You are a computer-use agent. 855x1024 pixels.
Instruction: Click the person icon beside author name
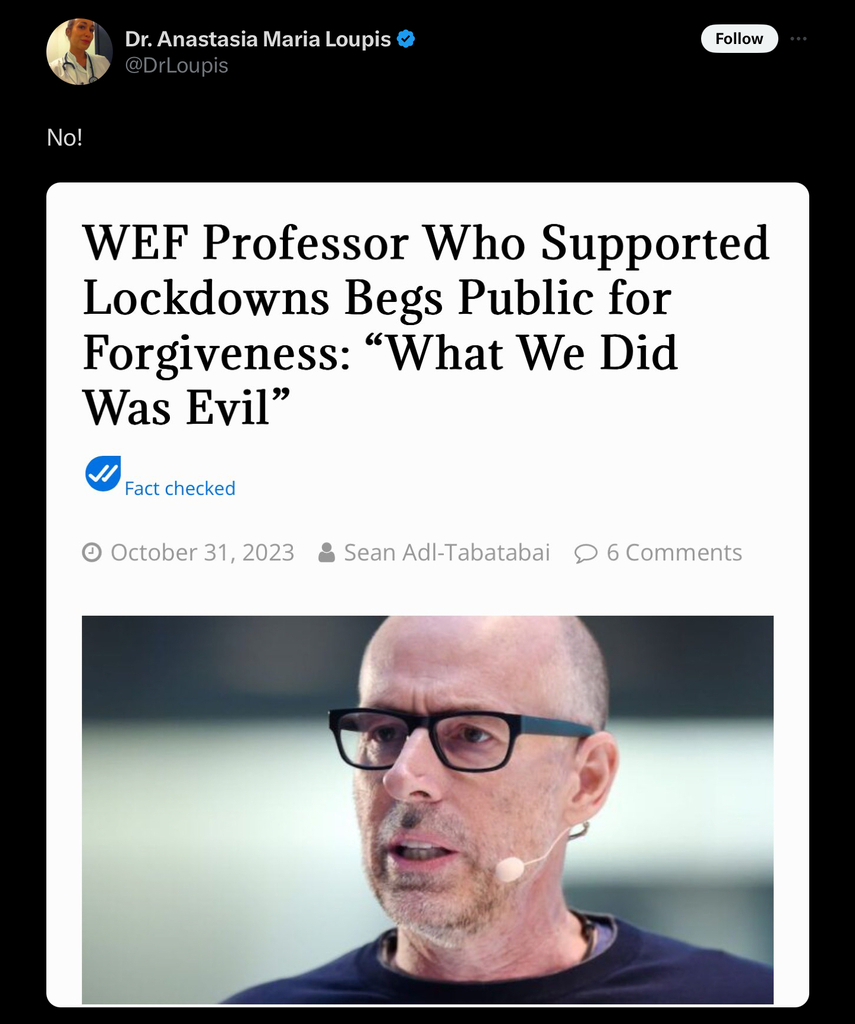(327, 552)
